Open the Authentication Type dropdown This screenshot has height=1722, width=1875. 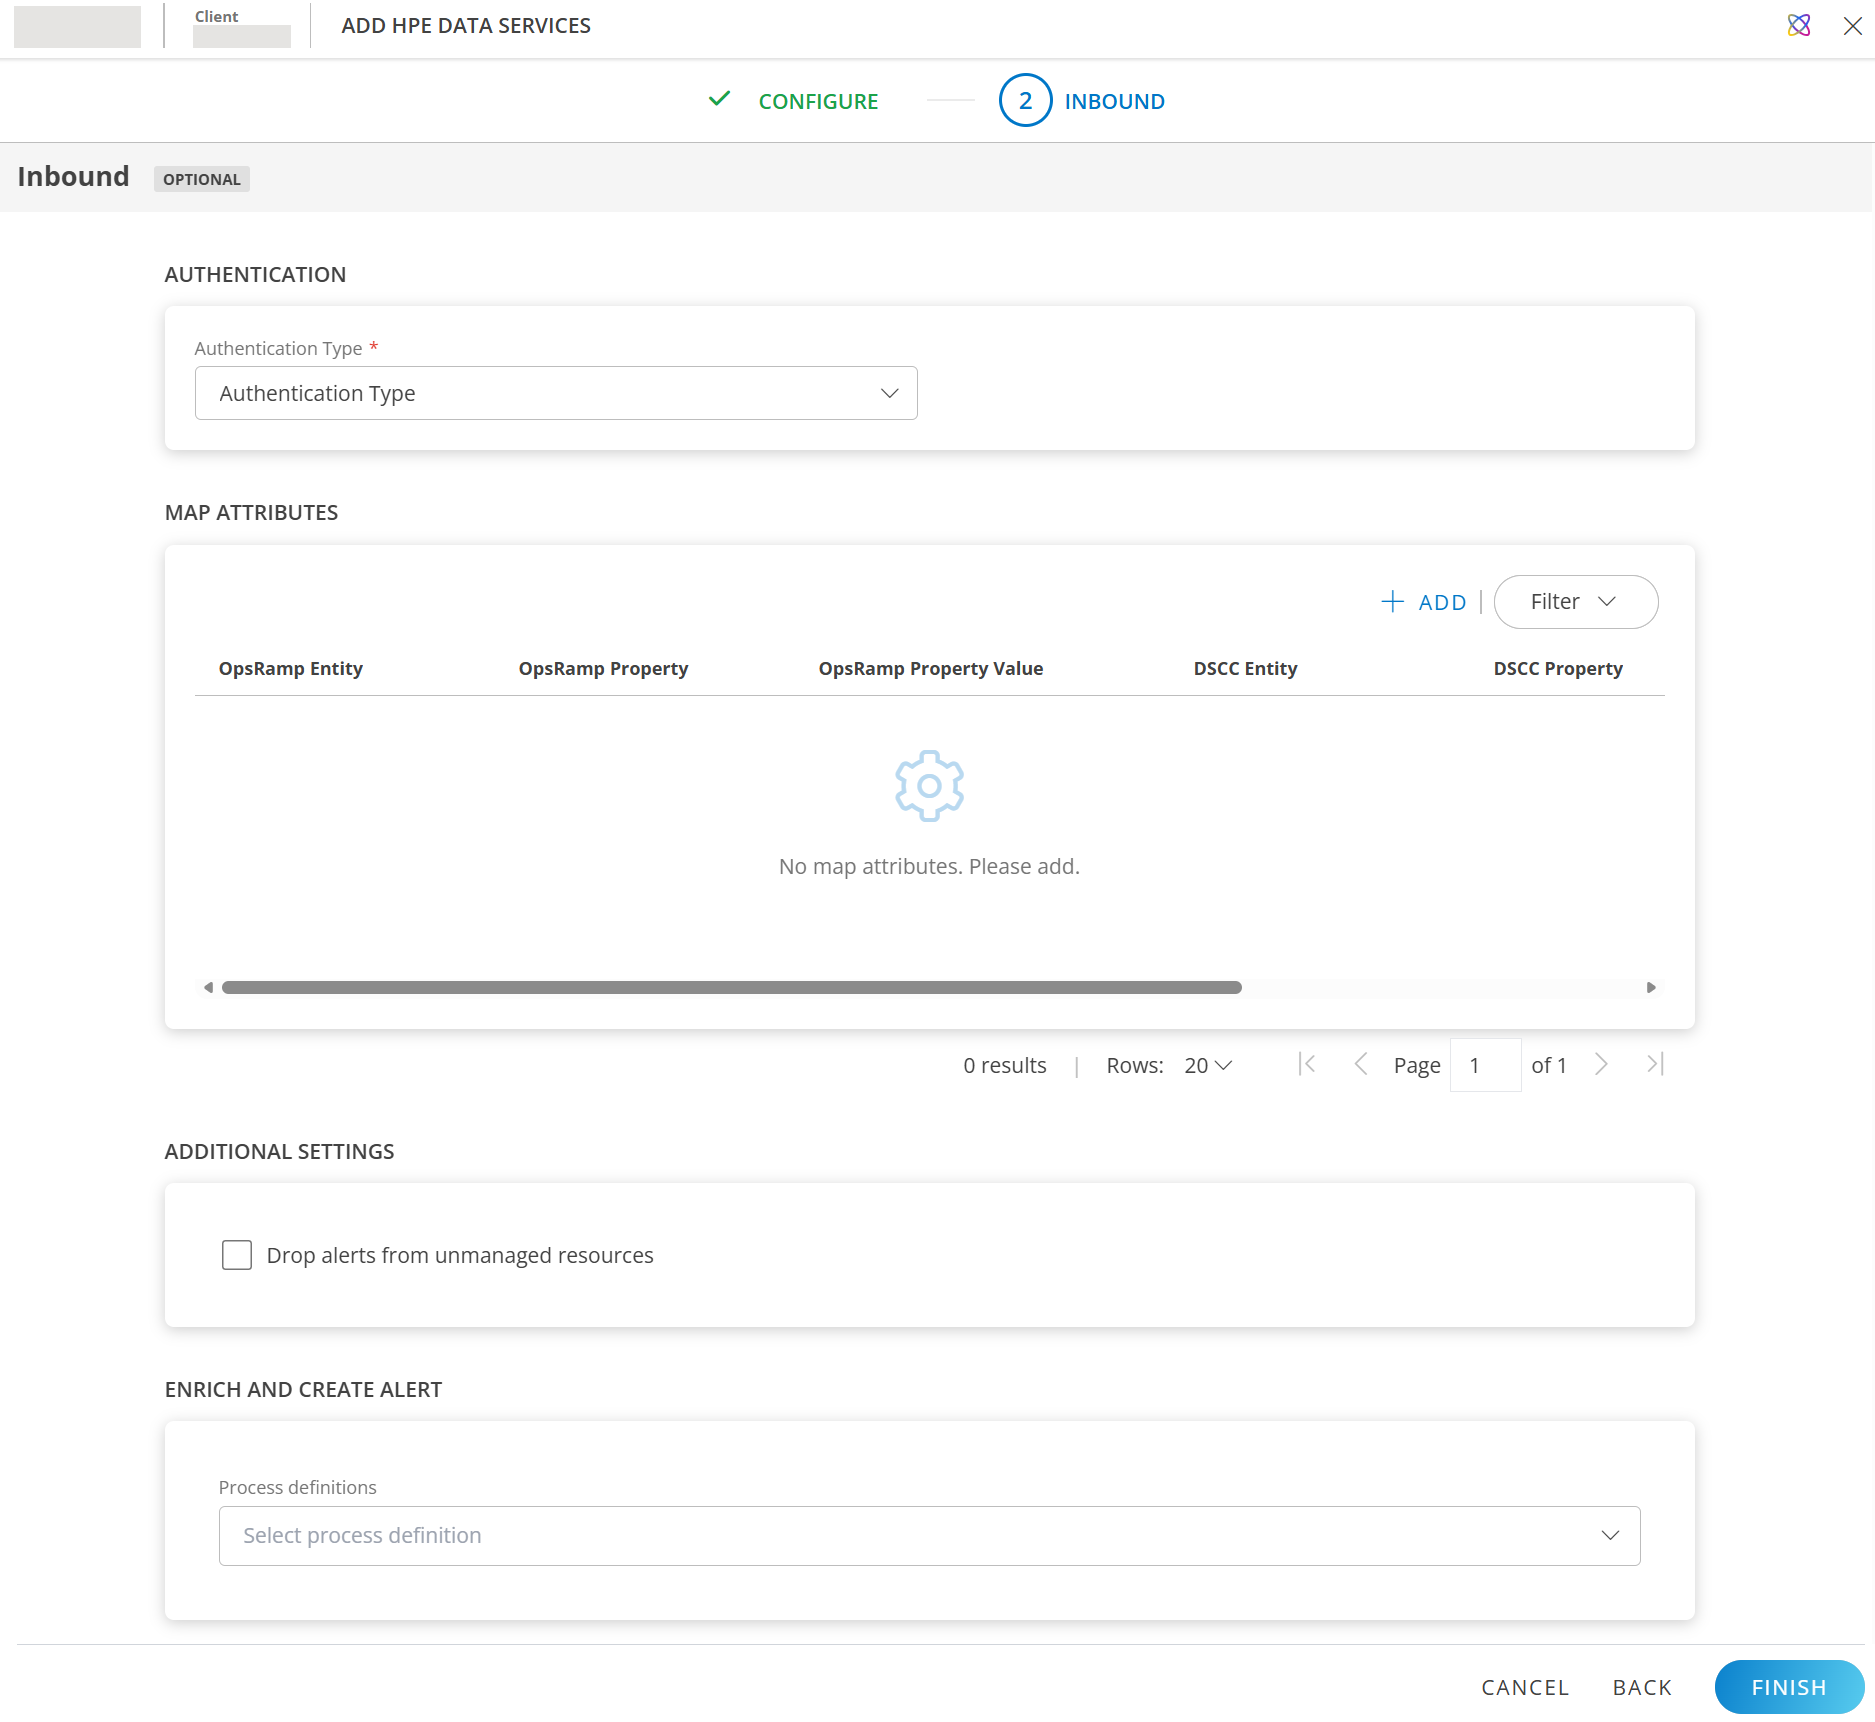[x=556, y=392]
